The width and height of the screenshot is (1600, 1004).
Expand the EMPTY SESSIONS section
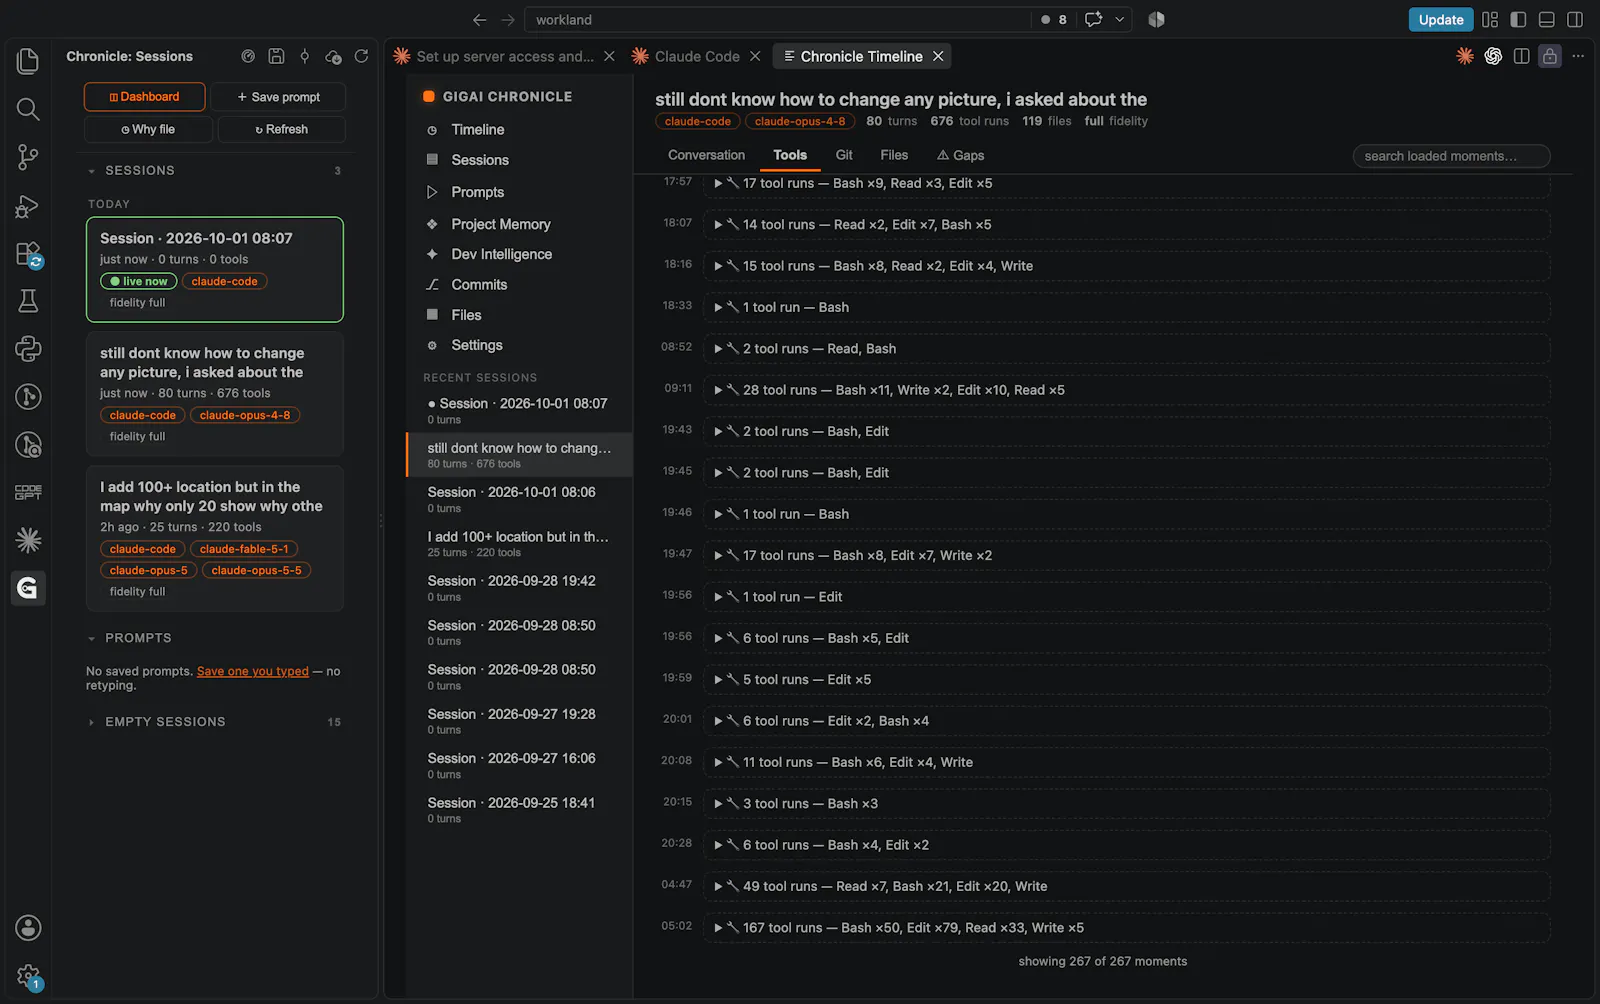(214, 722)
